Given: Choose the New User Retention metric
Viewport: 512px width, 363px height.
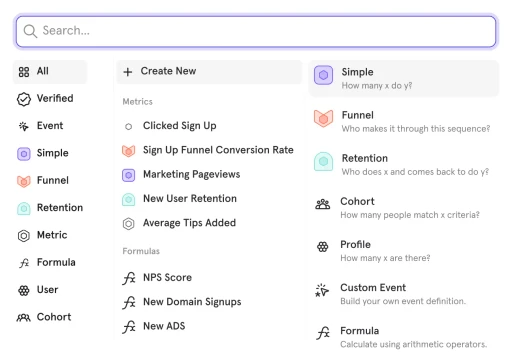Looking at the screenshot, I should click(x=190, y=199).
